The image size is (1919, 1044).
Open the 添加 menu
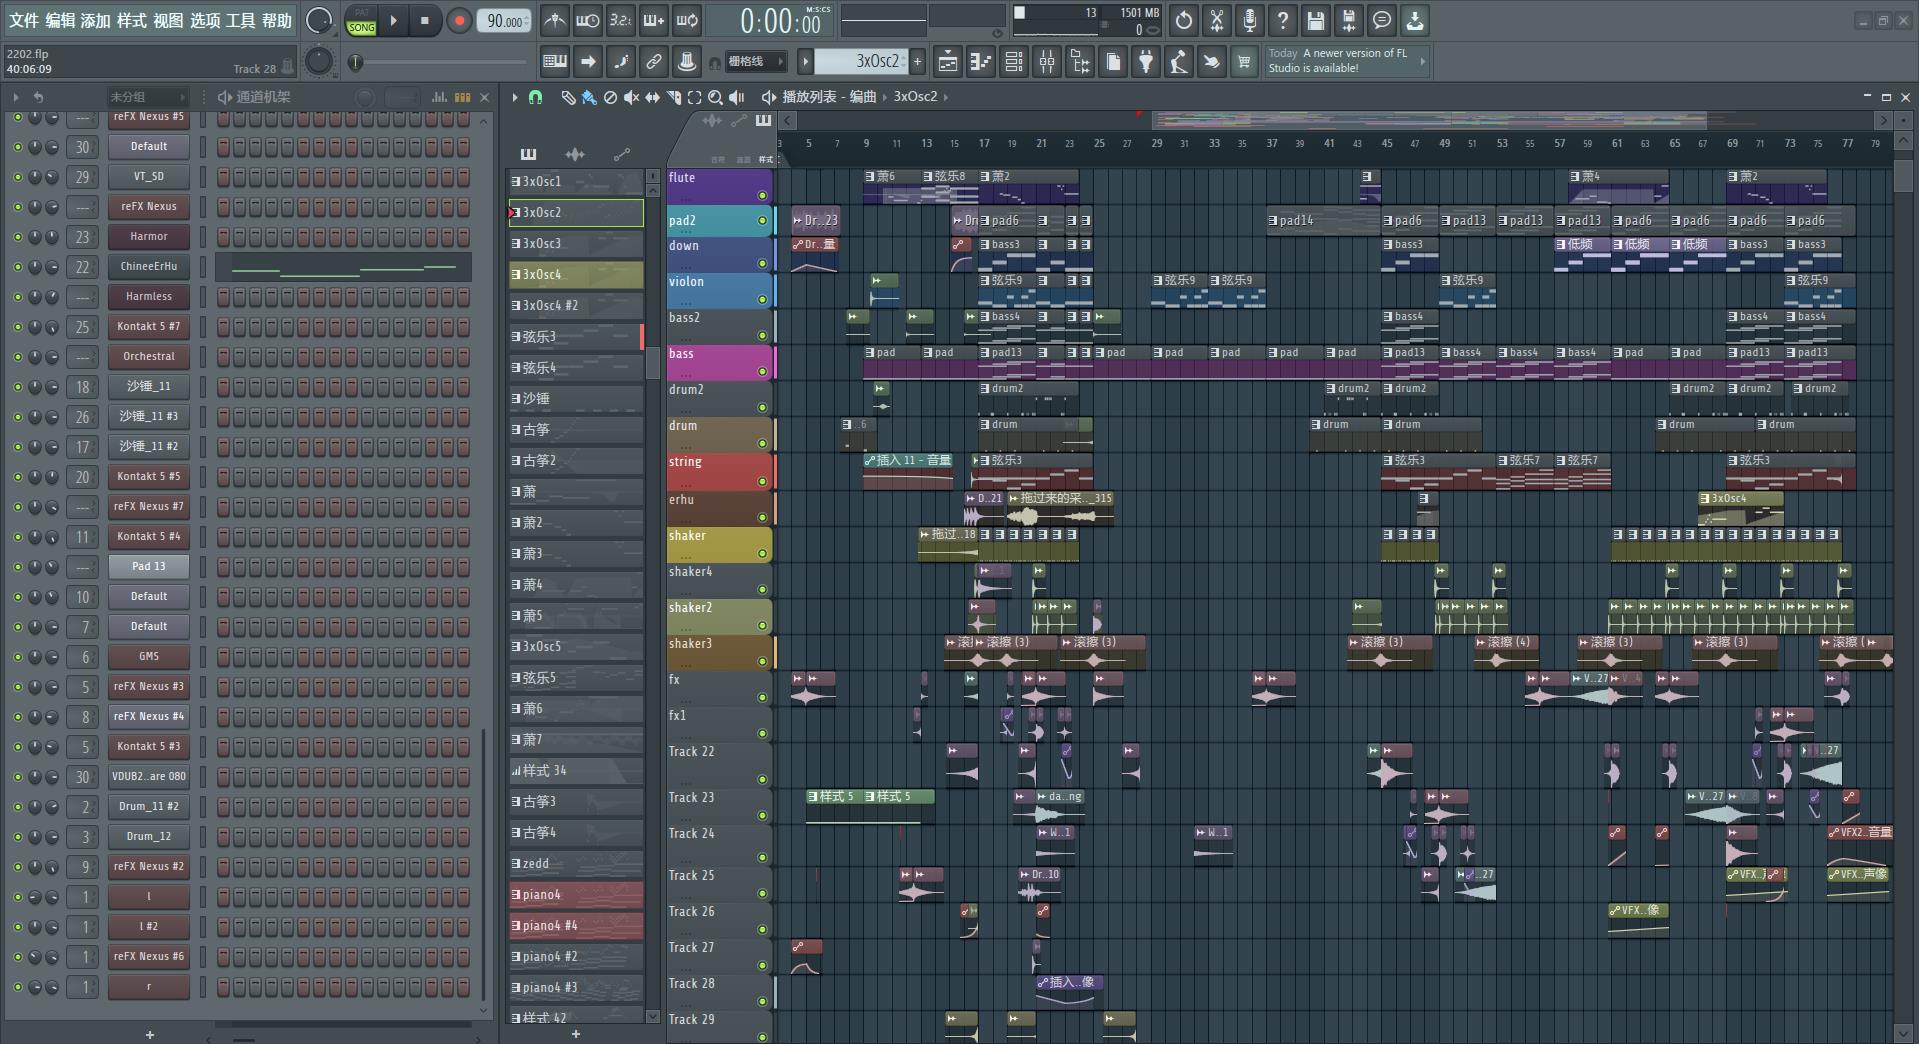coord(96,20)
